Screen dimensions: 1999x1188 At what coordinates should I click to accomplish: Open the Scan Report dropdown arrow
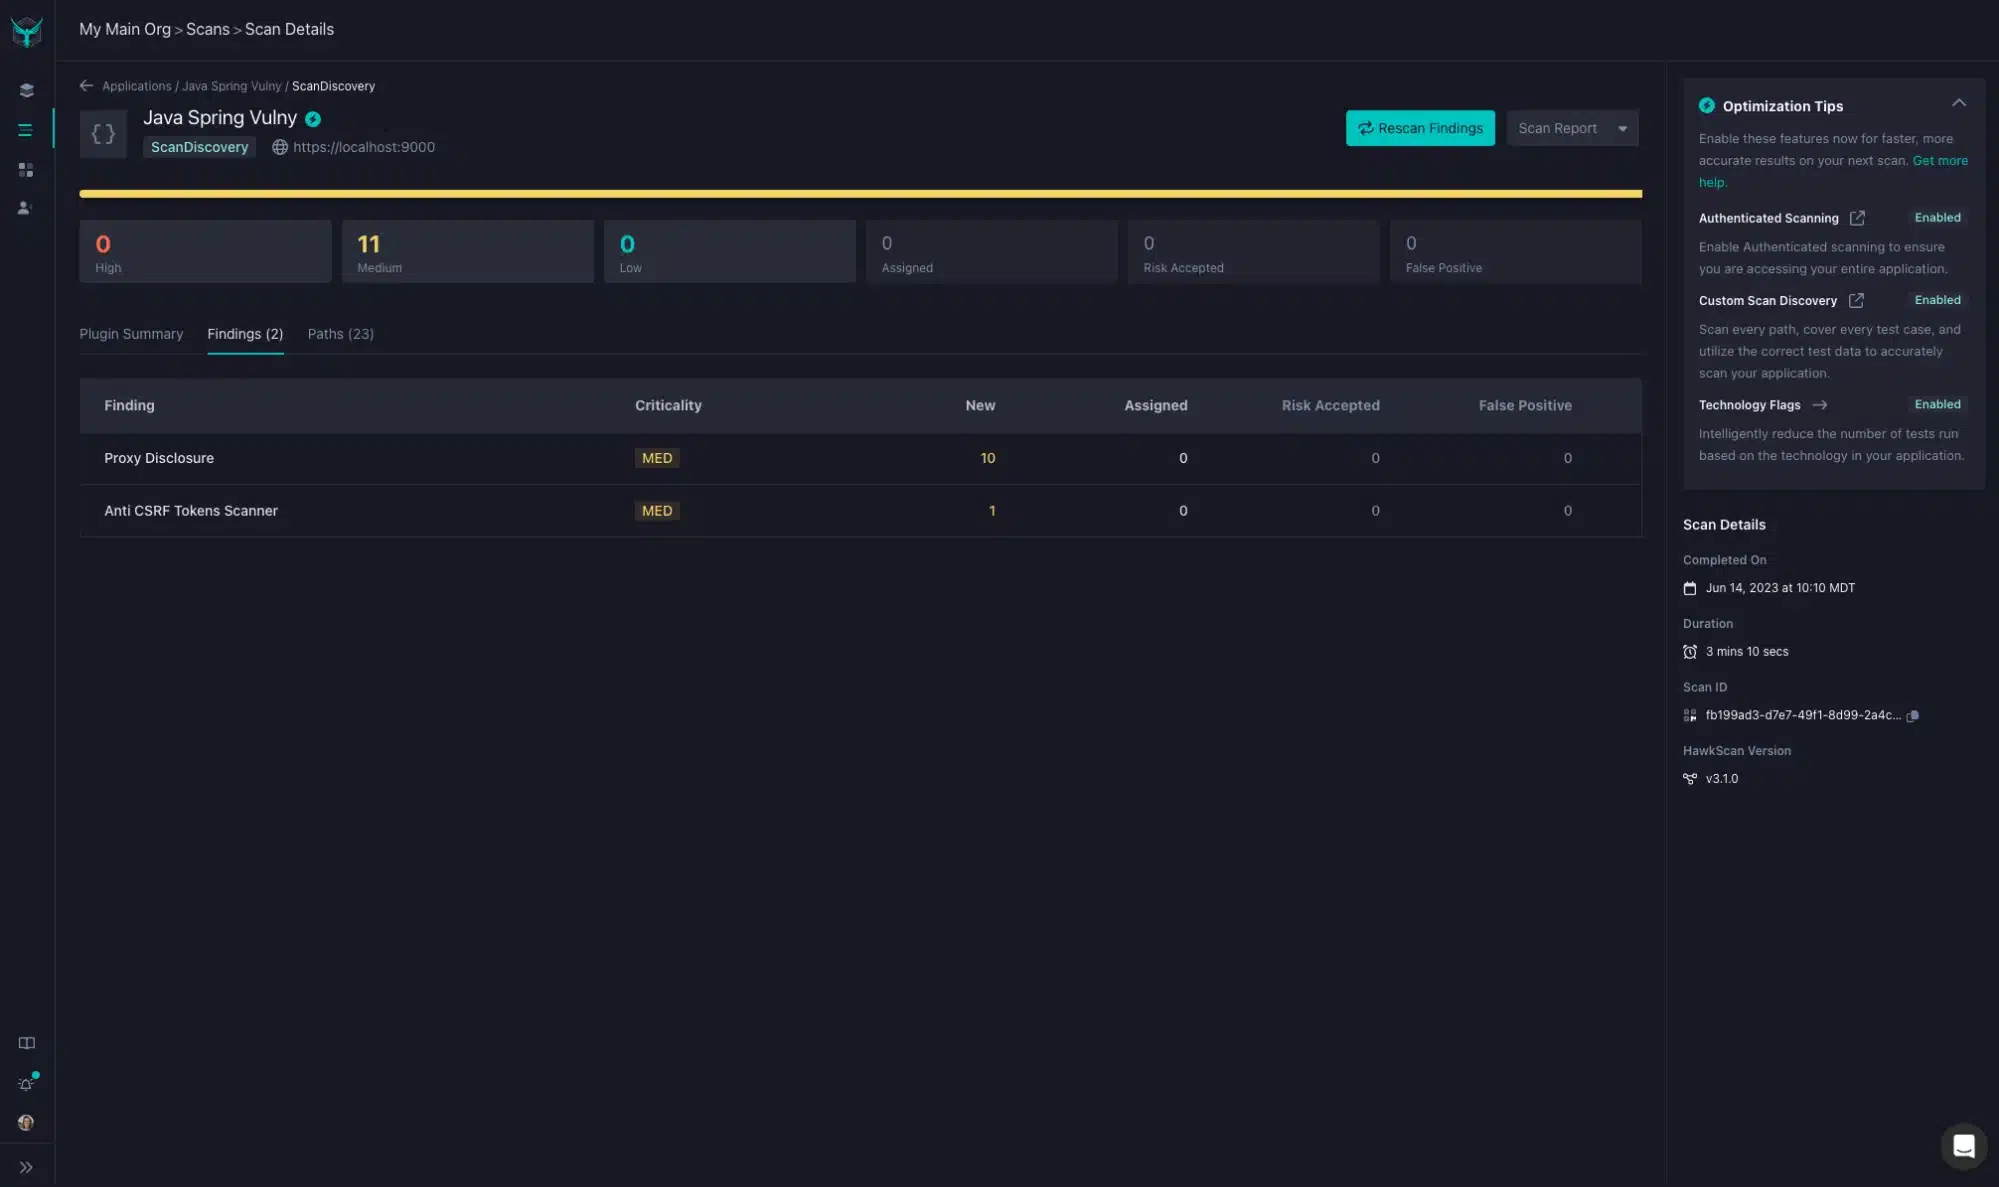click(x=1623, y=128)
